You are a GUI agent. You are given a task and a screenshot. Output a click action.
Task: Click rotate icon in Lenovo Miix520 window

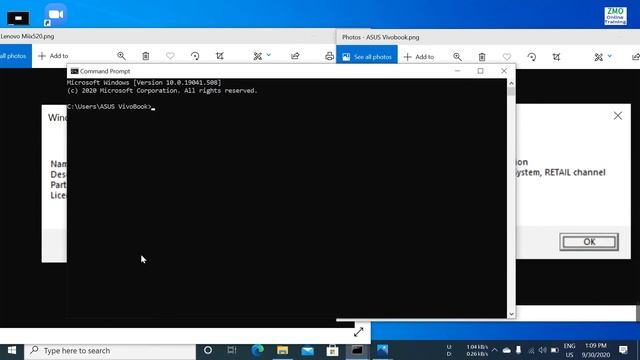coord(195,56)
